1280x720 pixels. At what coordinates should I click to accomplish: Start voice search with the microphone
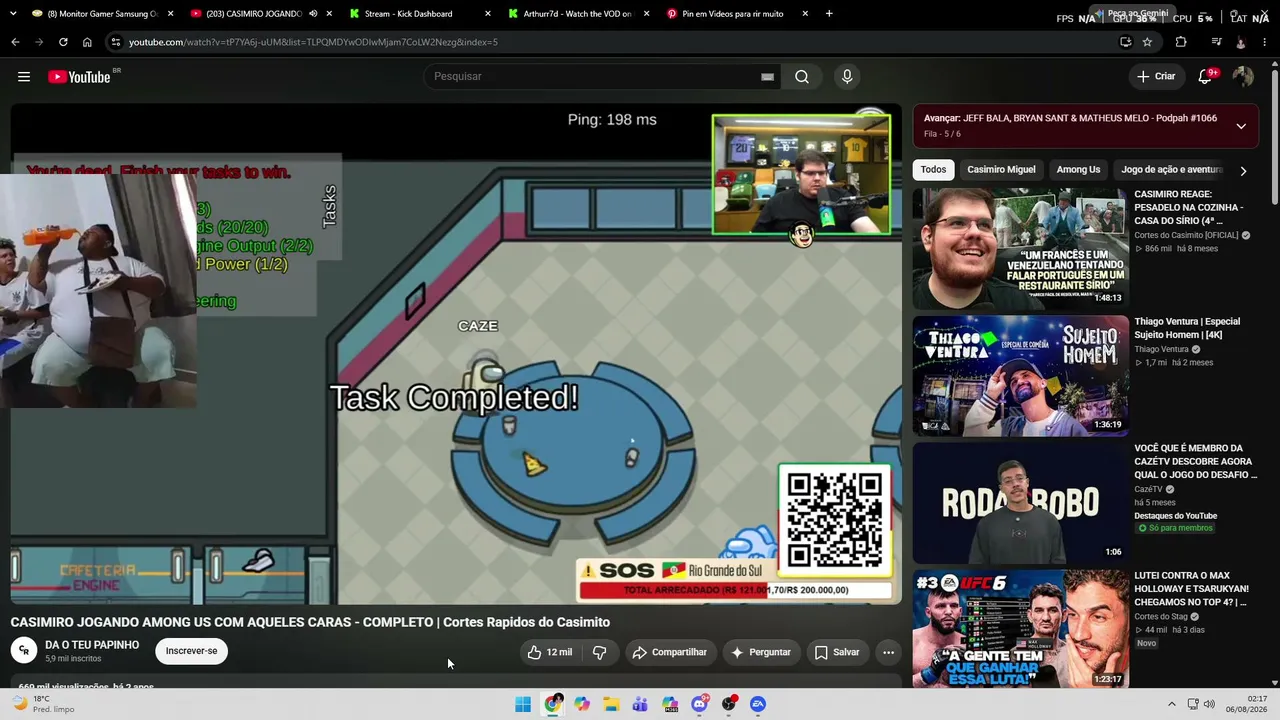point(847,77)
